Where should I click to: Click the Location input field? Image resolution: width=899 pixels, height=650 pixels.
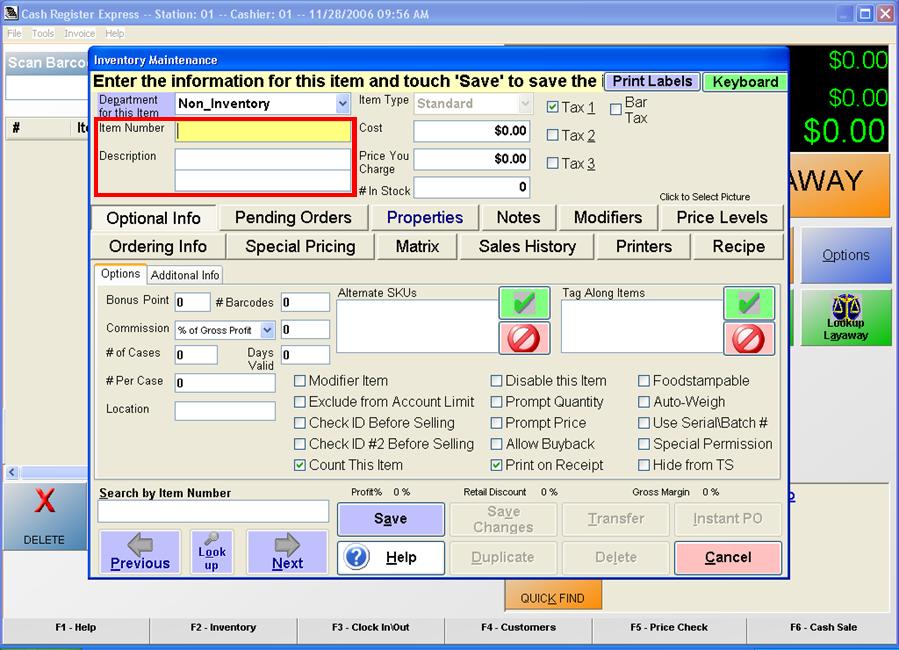225,410
